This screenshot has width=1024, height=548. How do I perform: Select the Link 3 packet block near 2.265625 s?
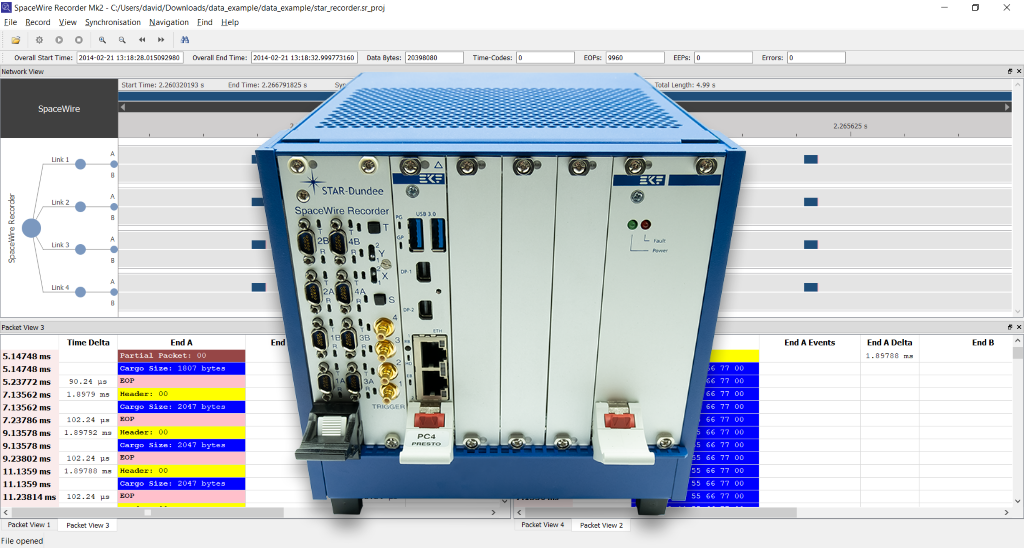click(x=810, y=244)
